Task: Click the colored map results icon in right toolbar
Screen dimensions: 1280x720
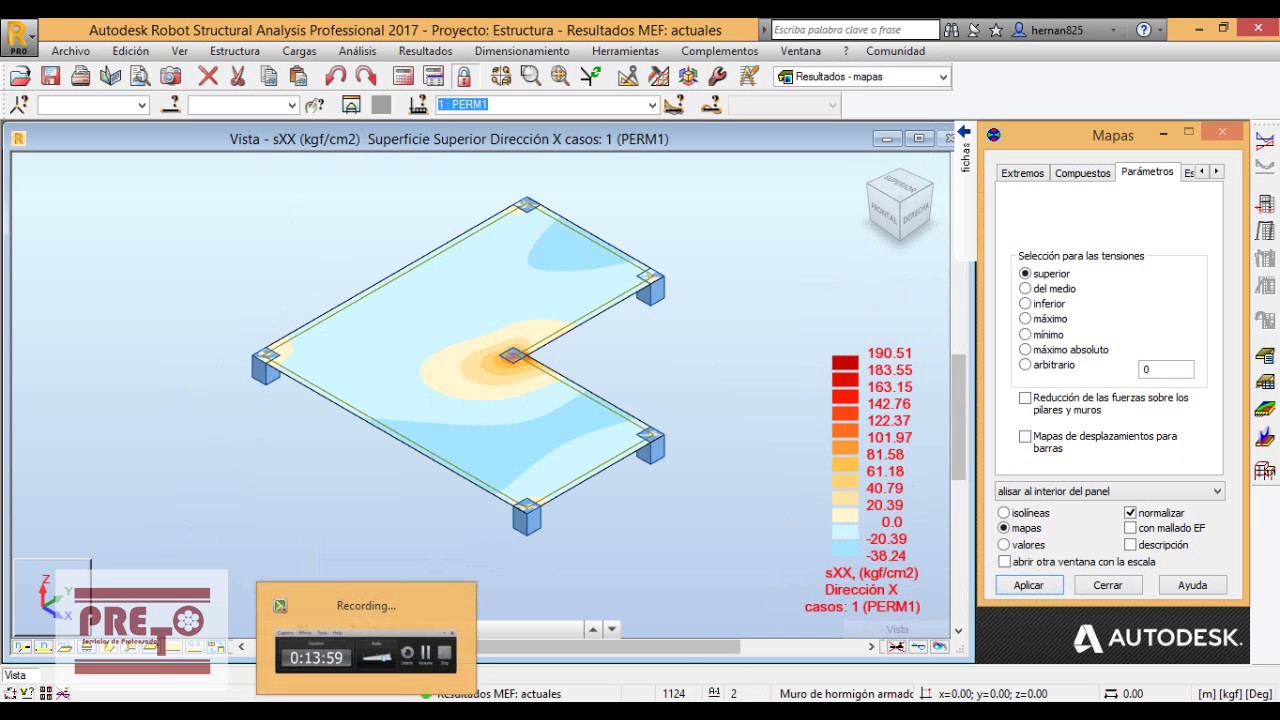Action: point(1265,408)
